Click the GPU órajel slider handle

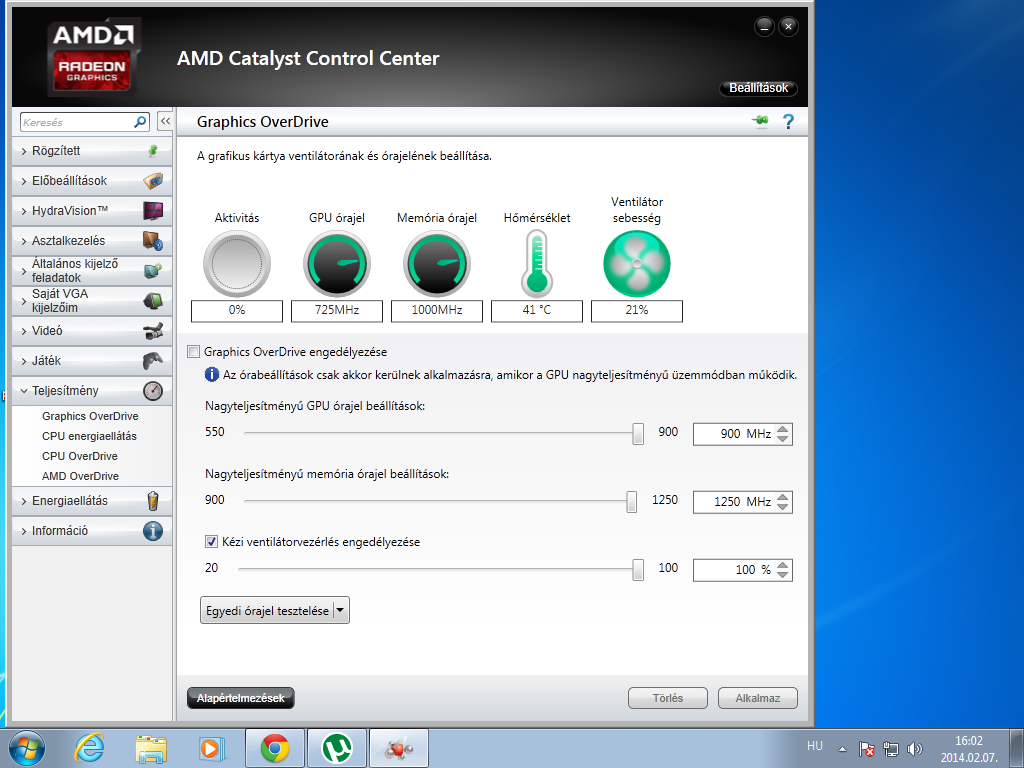coord(638,434)
